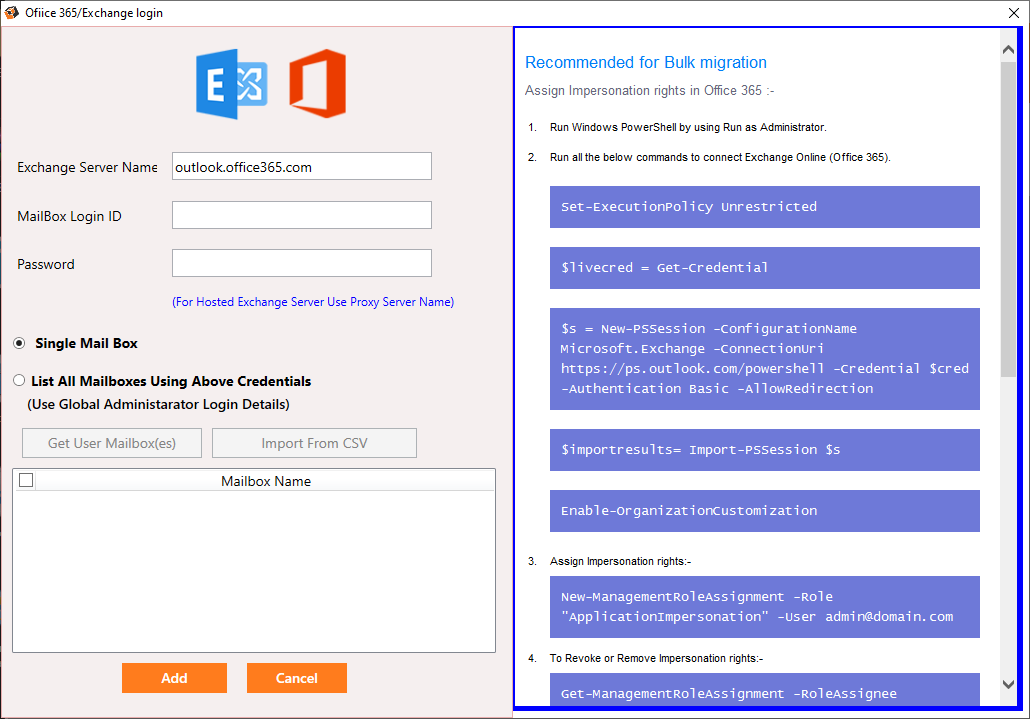
Task: Click the Exchange Server Name field
Action: 301,167
